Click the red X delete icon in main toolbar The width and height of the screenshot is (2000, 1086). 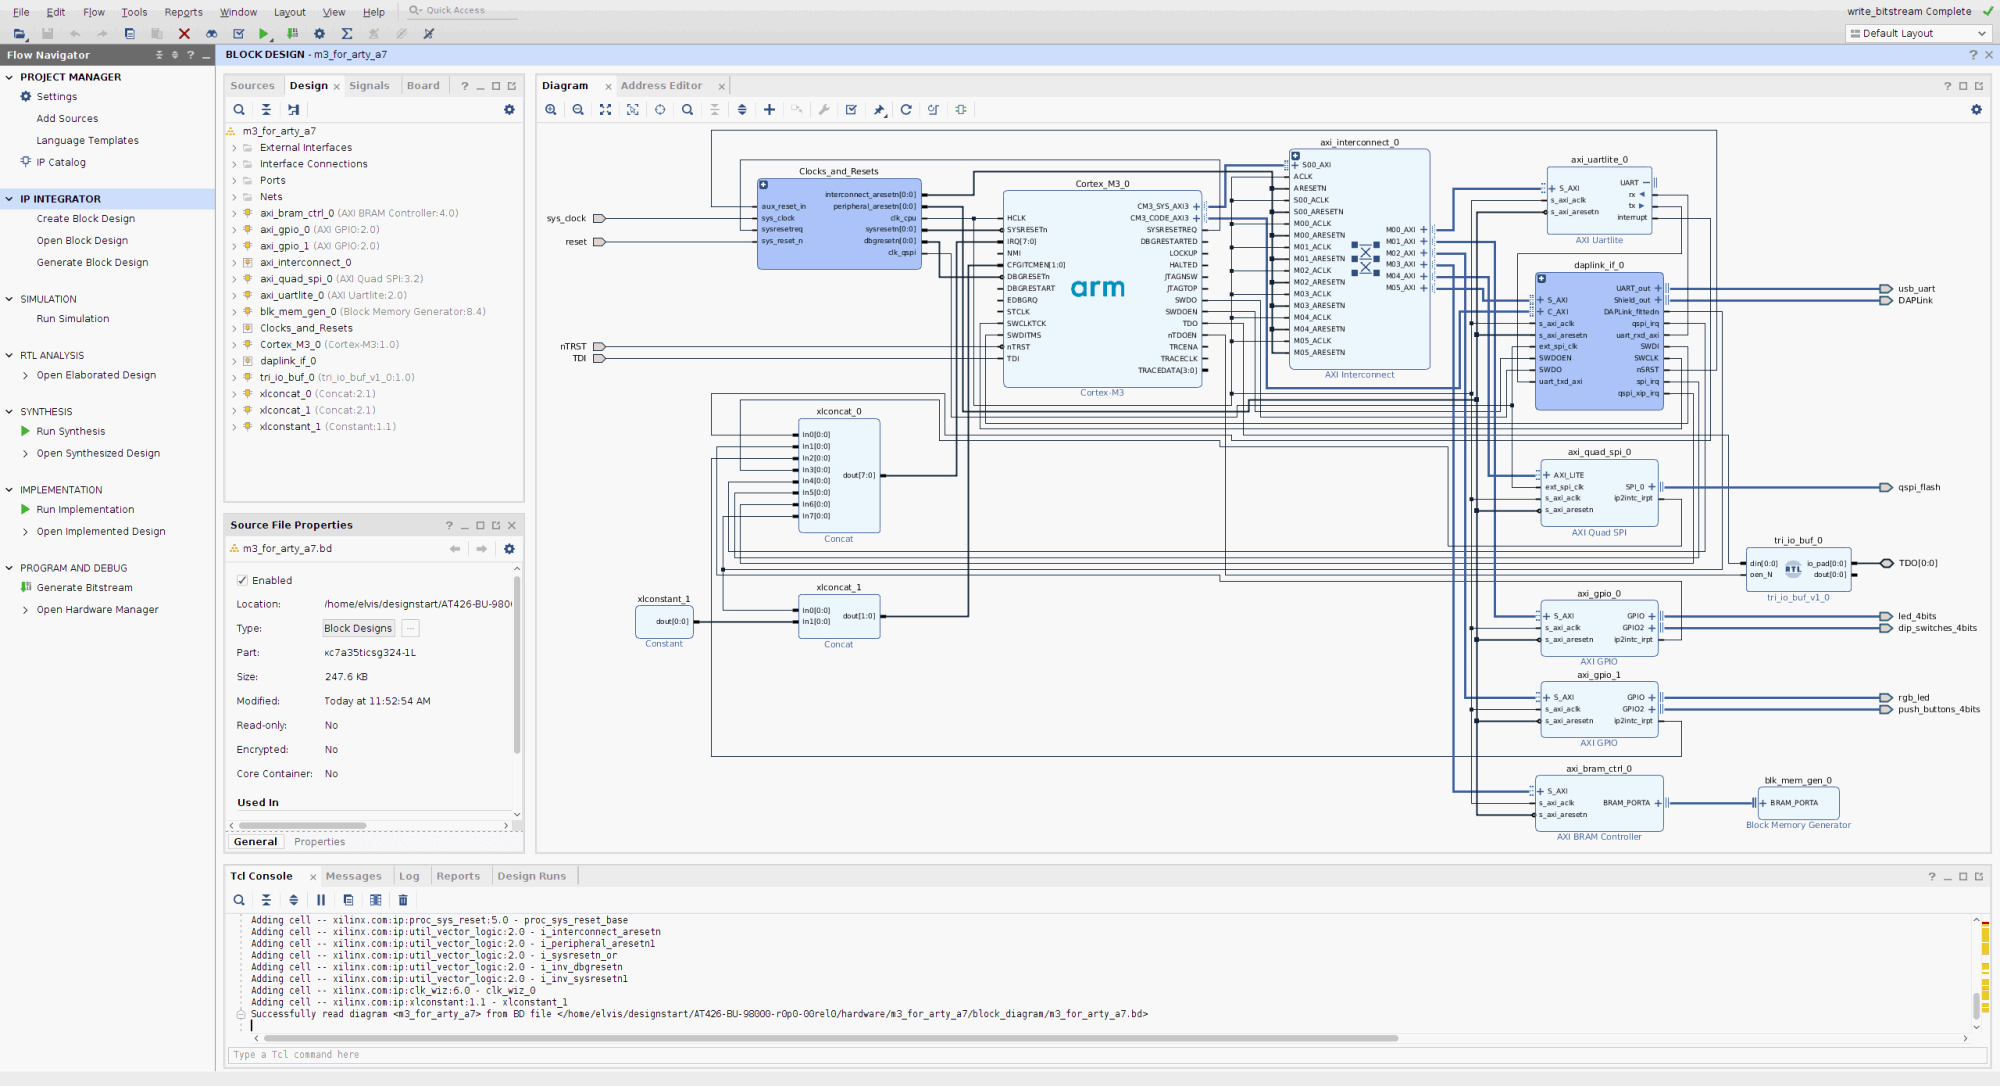184,33
